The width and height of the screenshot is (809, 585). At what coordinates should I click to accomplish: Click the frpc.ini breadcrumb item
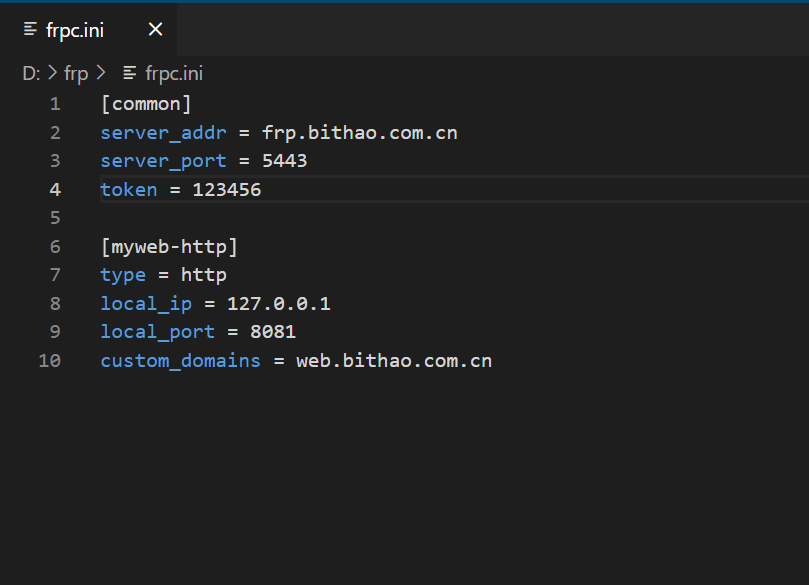coord(174,73)
